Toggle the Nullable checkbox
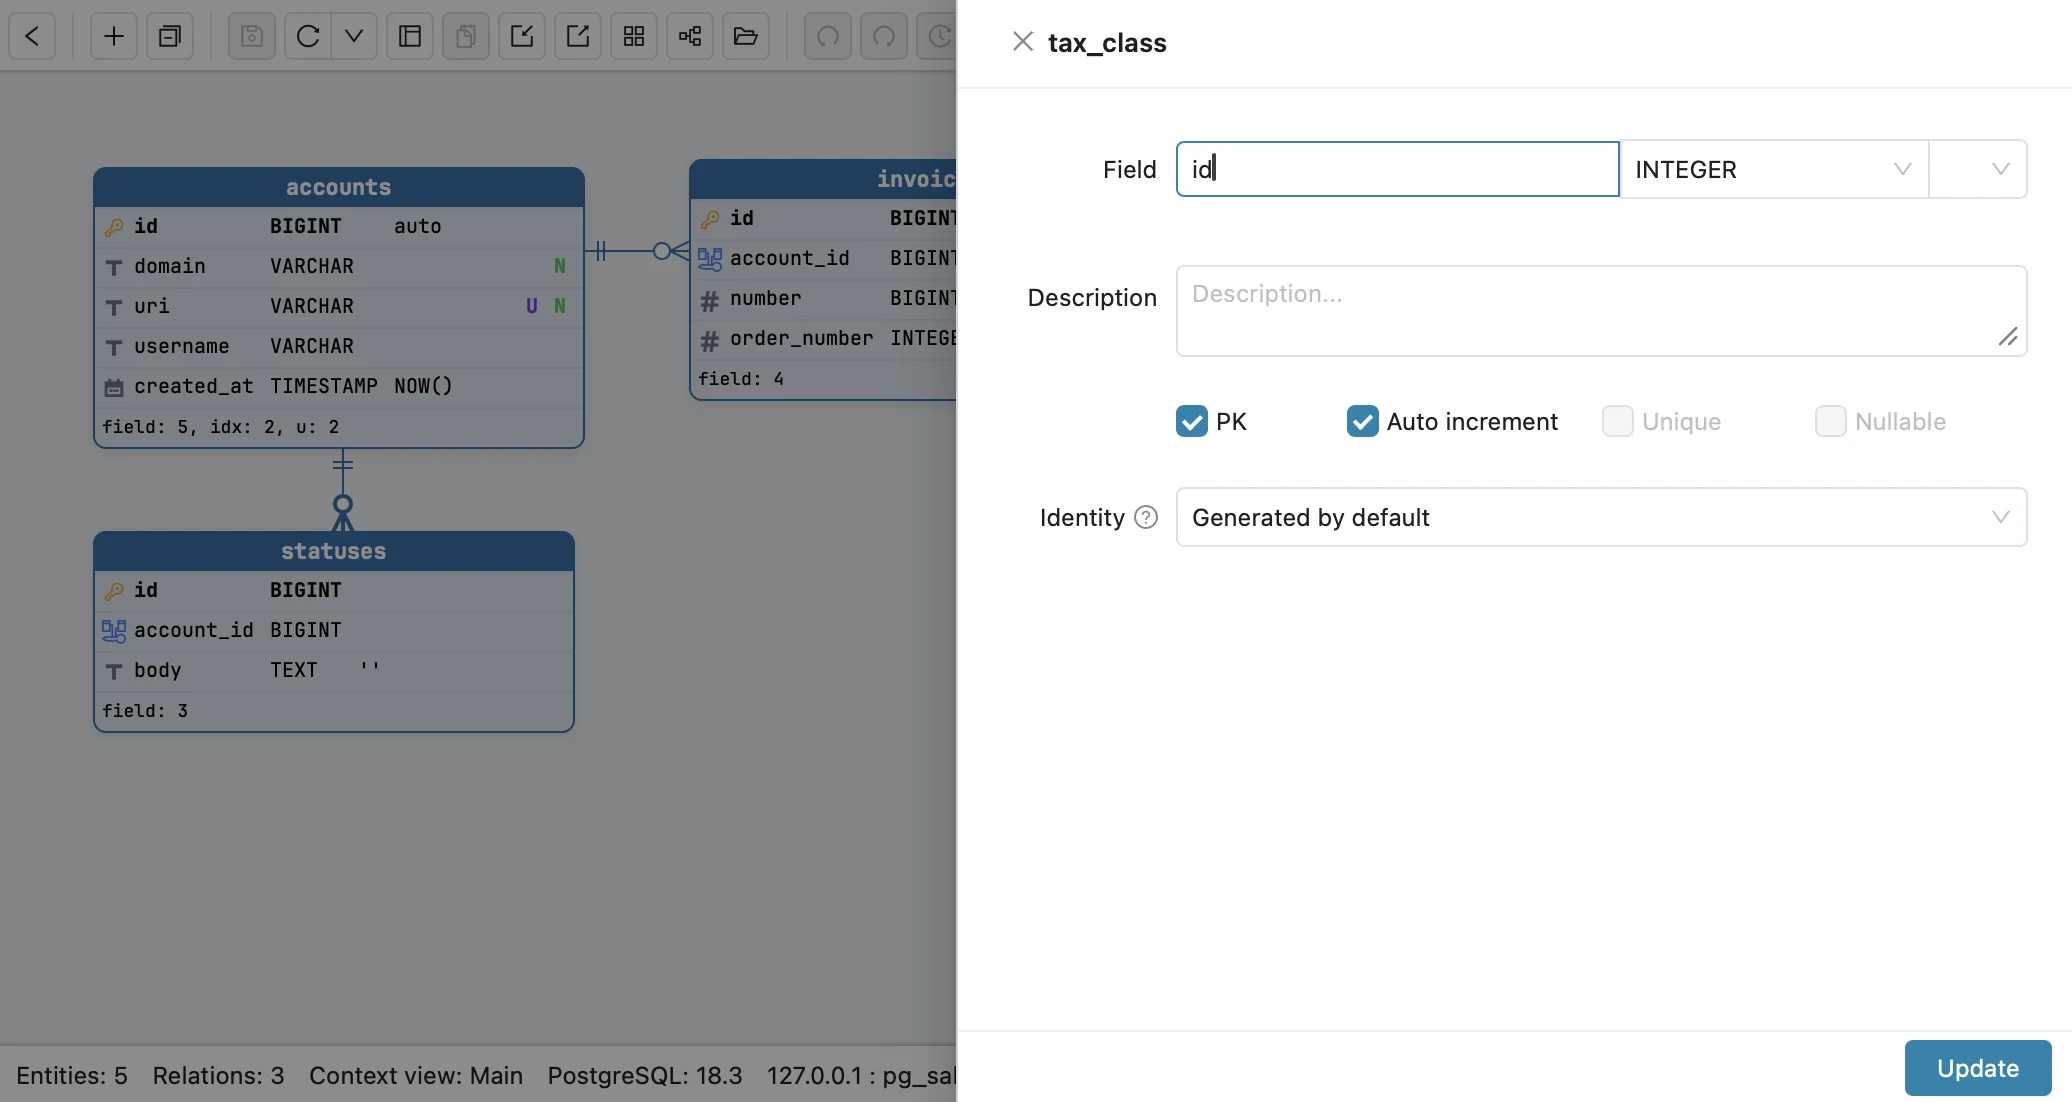 tap(1830, 422)
